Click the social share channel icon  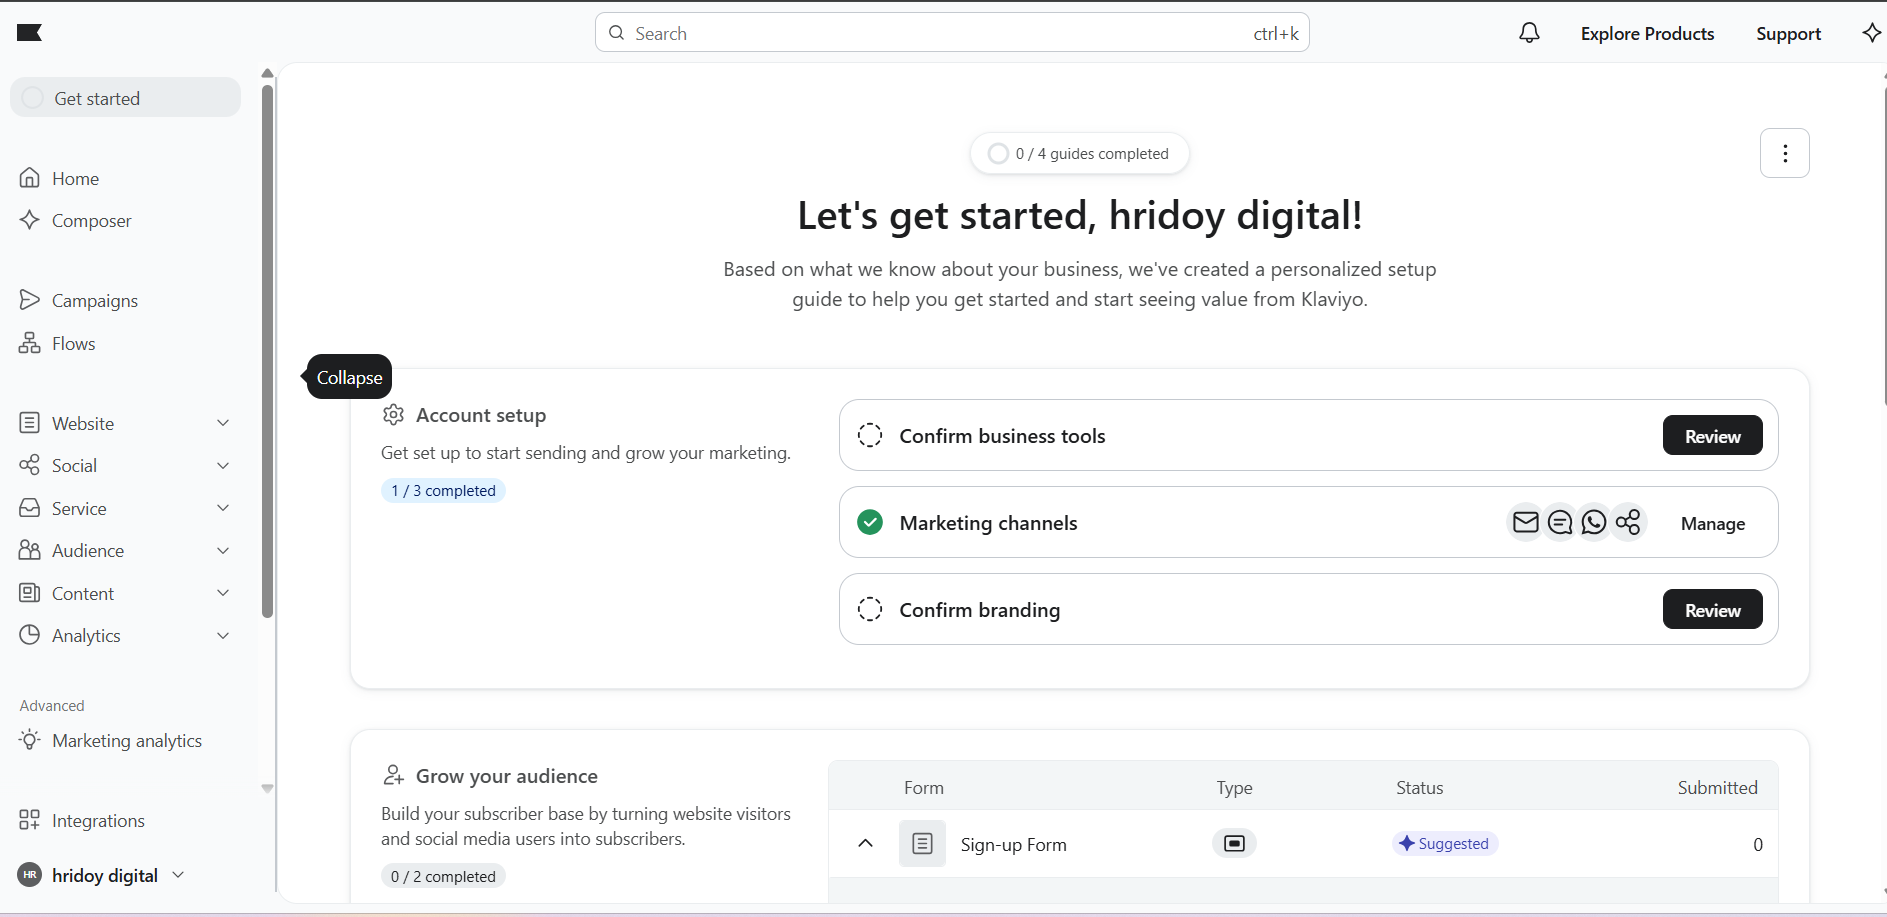point(1628,522)
